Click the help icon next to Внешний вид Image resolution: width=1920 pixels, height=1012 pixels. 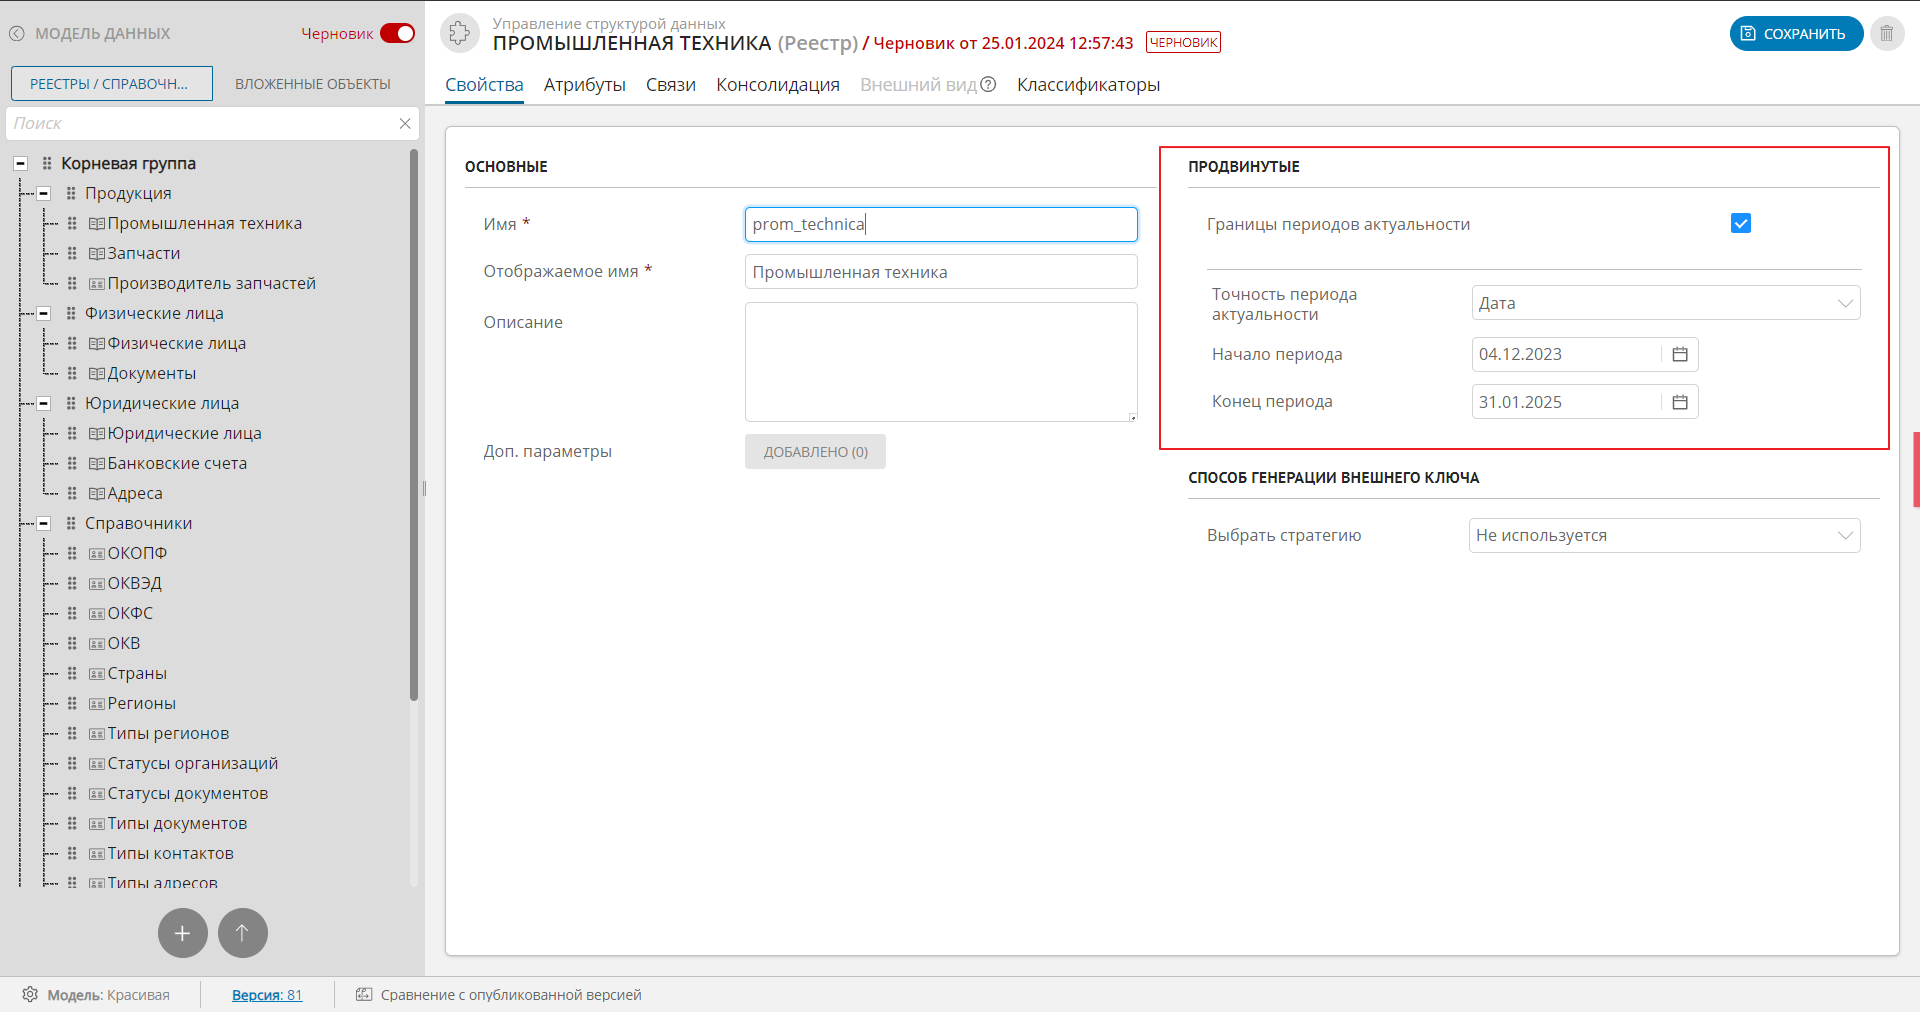988,85
